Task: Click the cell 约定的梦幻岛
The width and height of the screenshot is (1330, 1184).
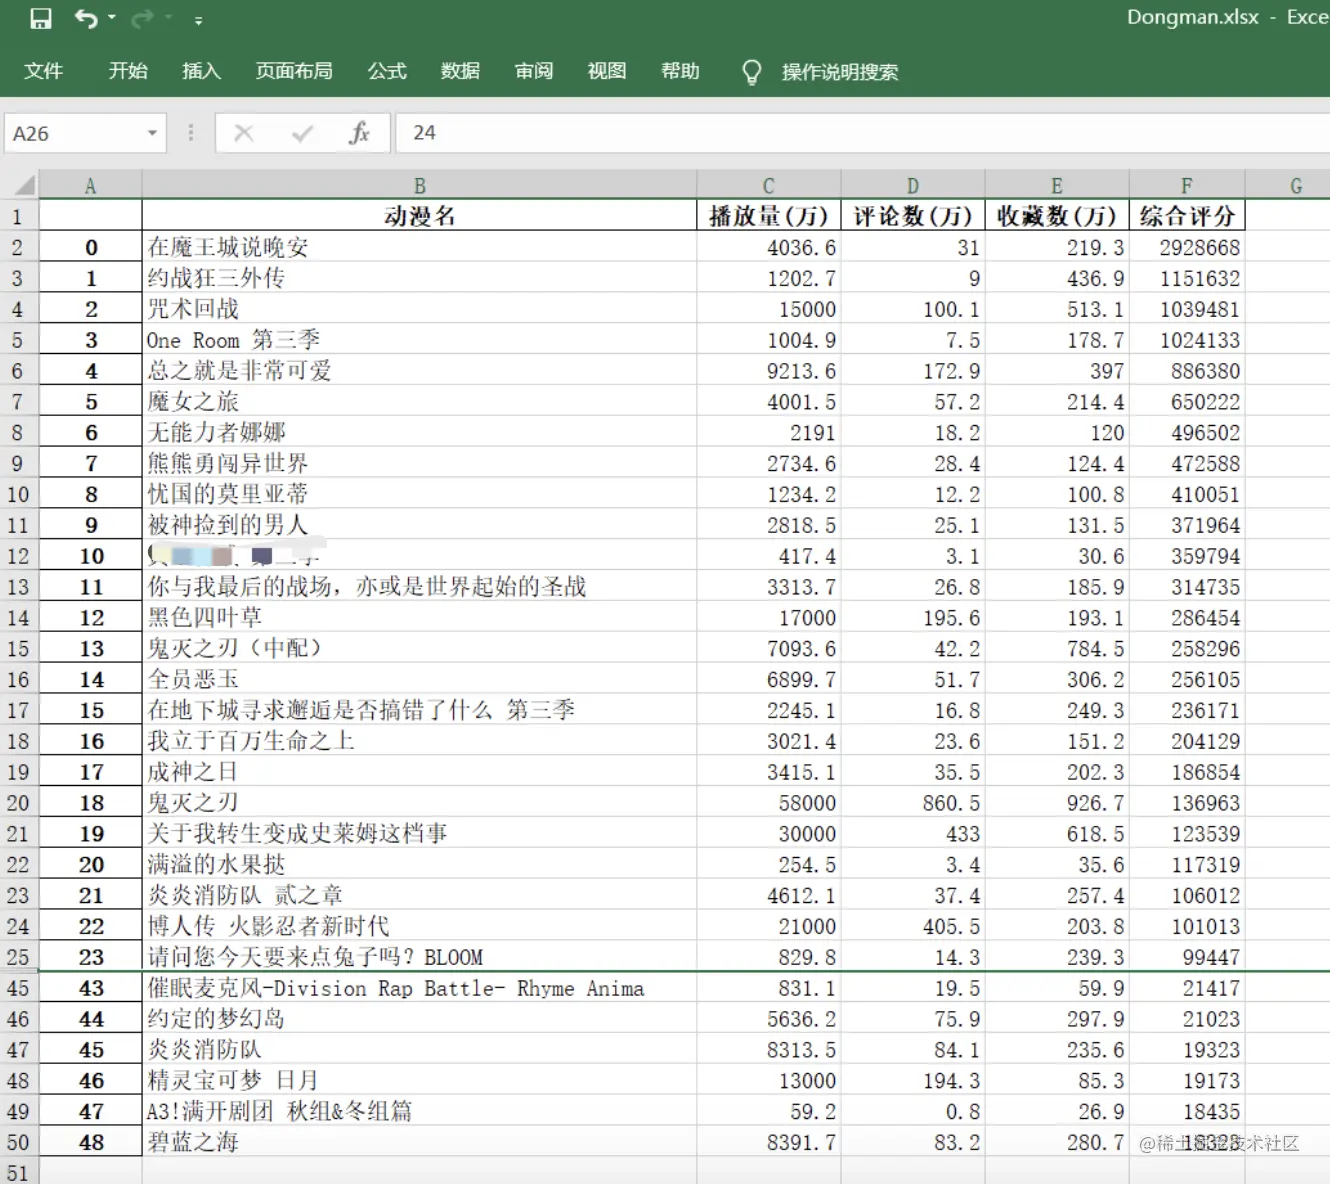Action: 419,1019
